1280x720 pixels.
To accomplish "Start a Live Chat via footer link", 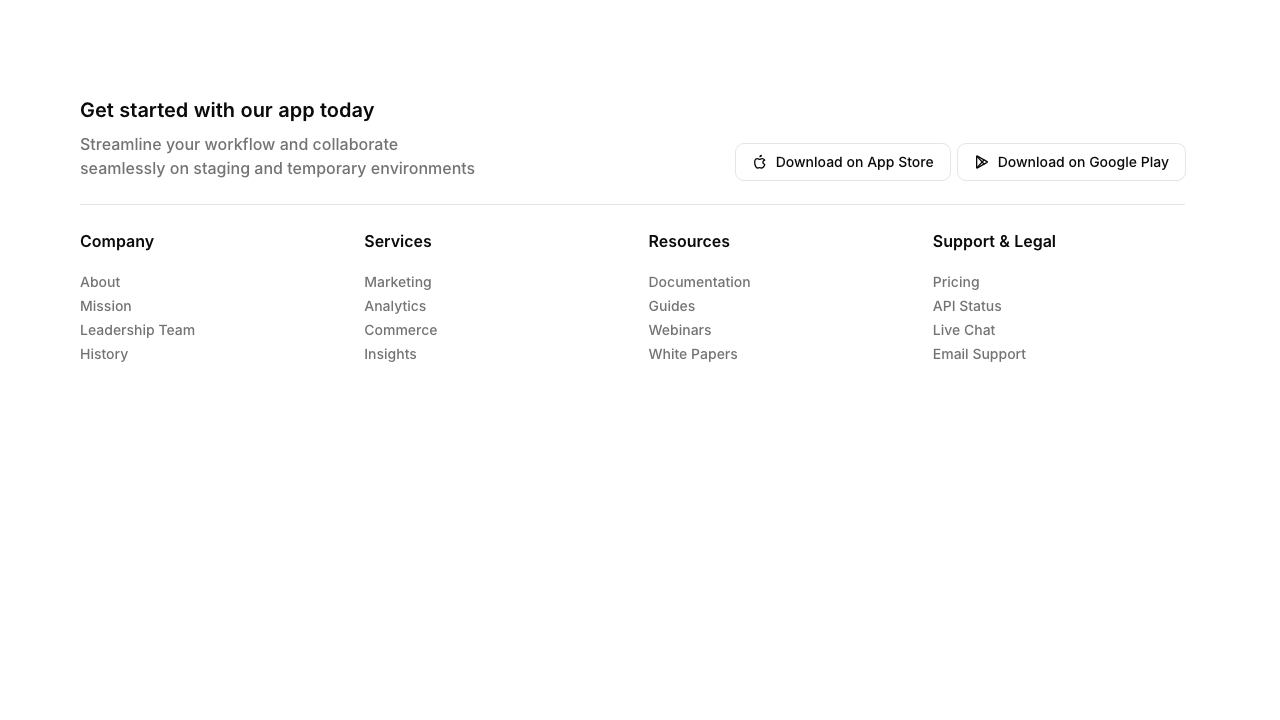I will [964, 330].
